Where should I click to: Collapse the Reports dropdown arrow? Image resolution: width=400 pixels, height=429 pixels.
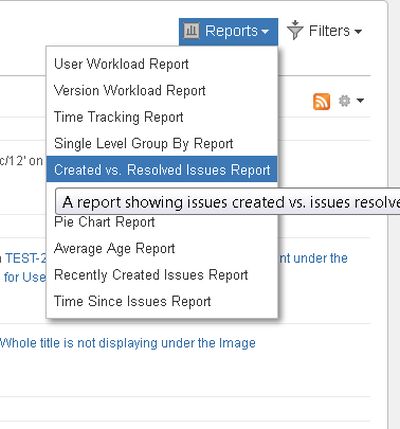tap(265, 32)
